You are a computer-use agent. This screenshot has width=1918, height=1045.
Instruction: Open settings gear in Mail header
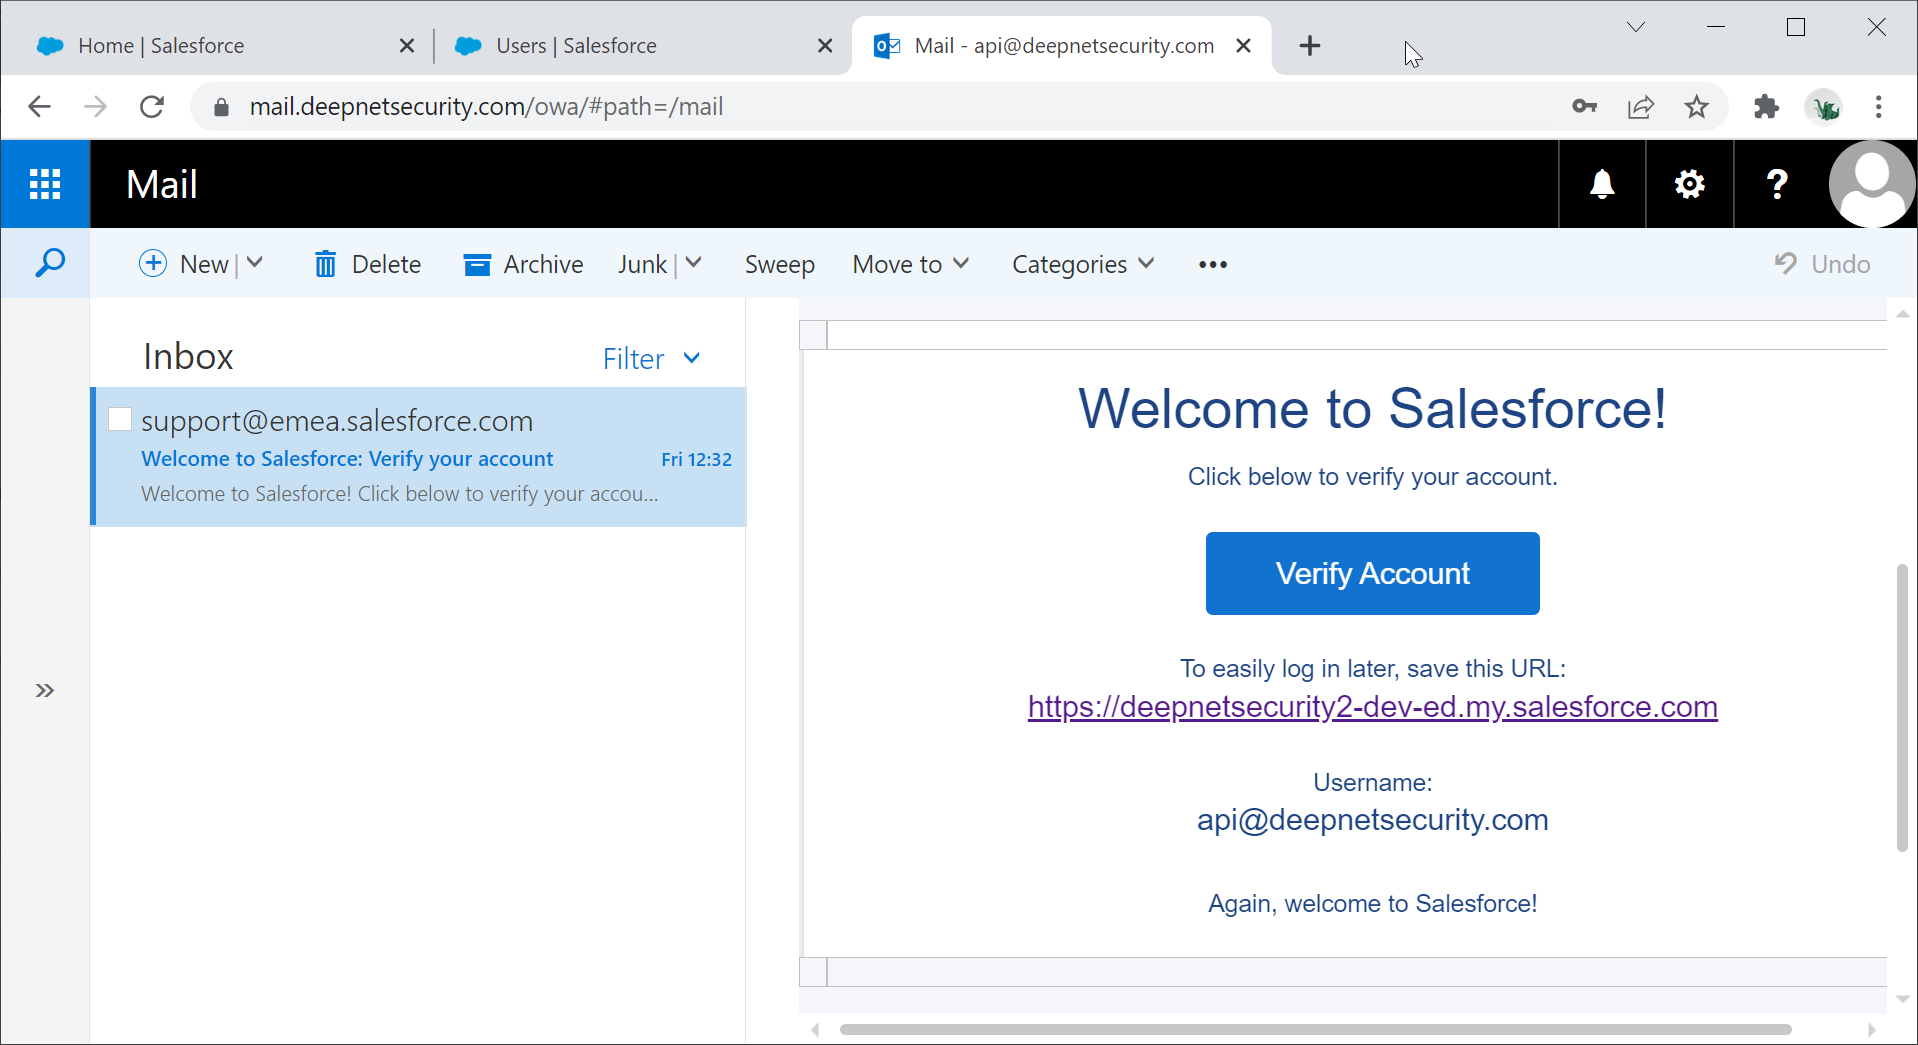click(x=1689, y=184)
